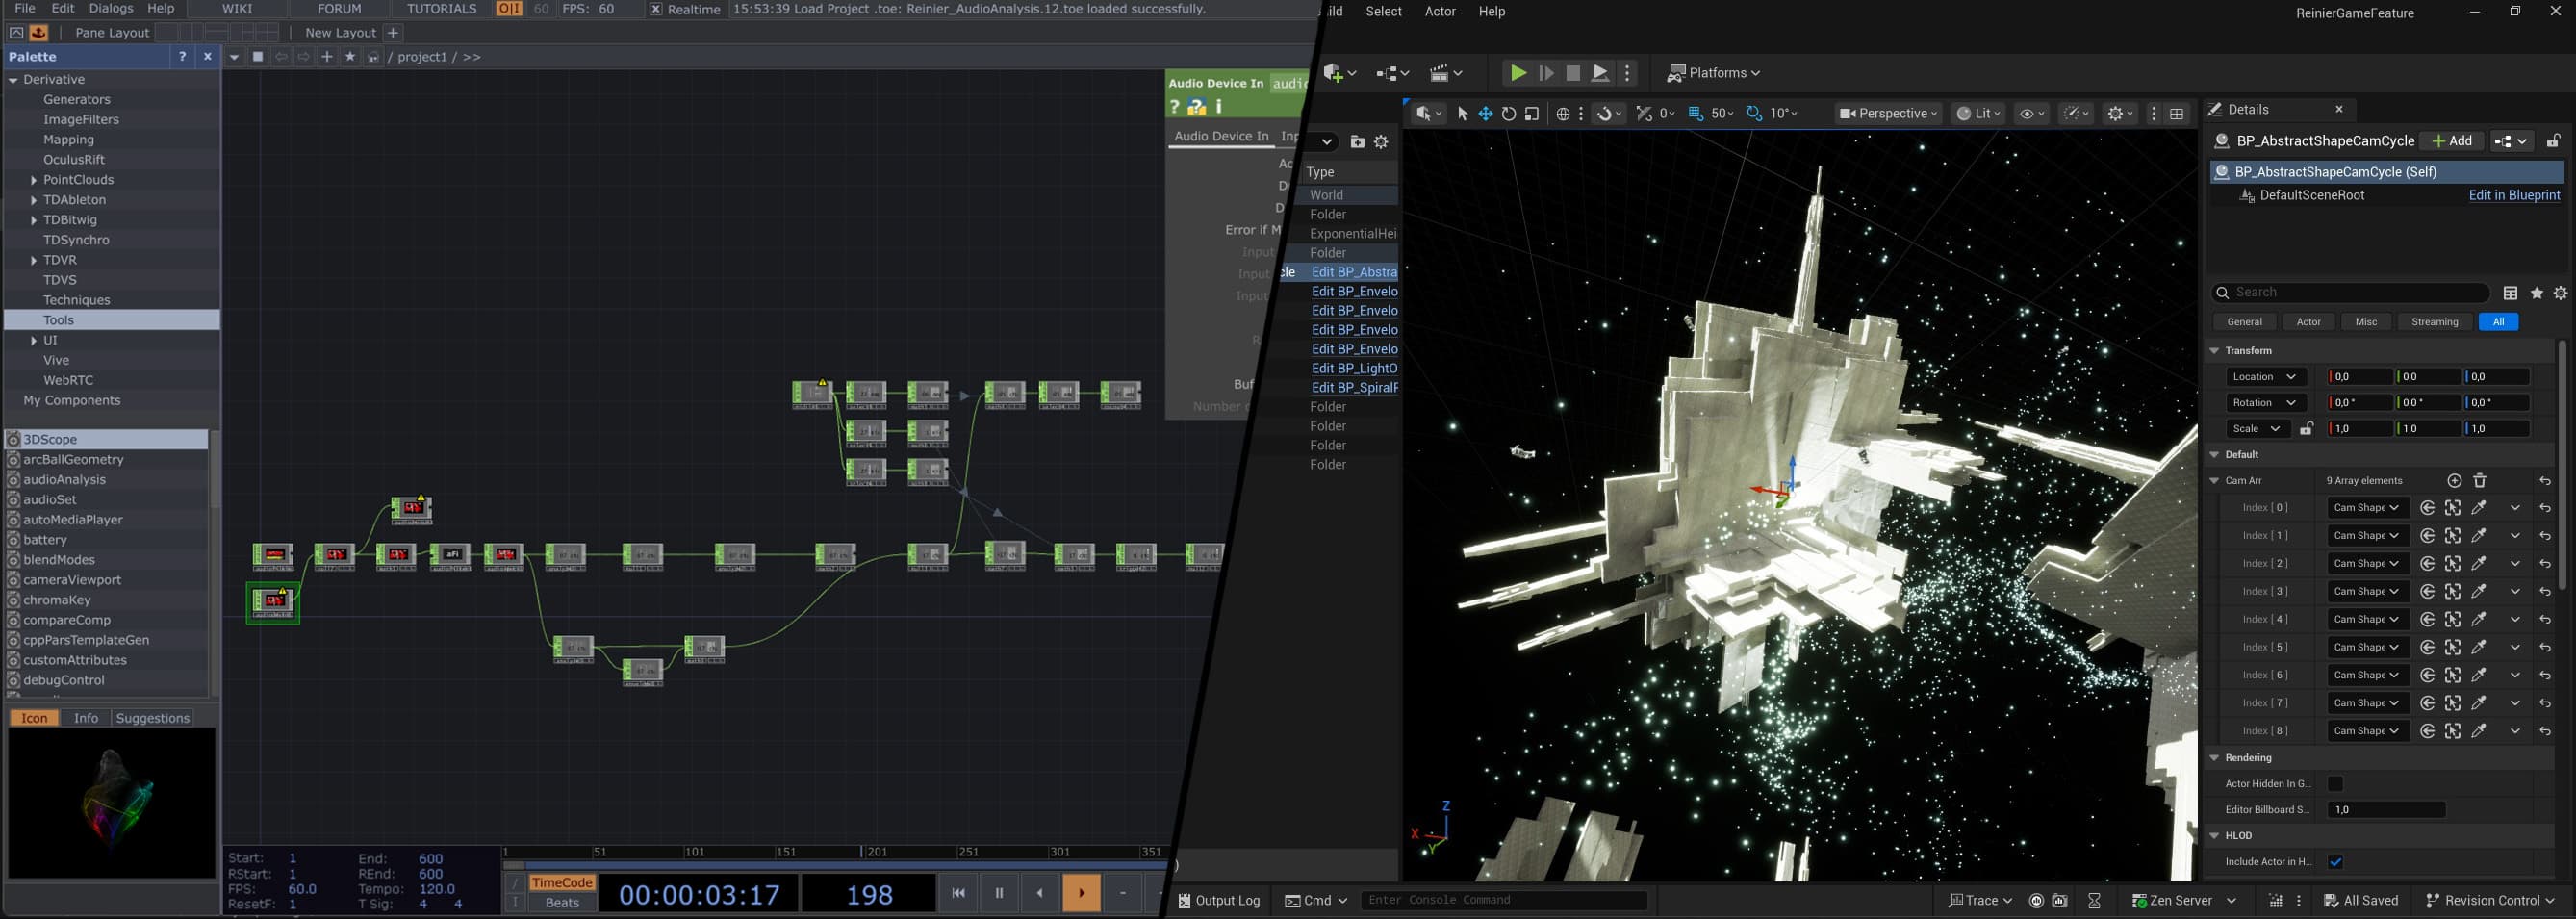Add an element to the Cam Arr array
Screen dimensions: 2576x919
[2454, 481]
